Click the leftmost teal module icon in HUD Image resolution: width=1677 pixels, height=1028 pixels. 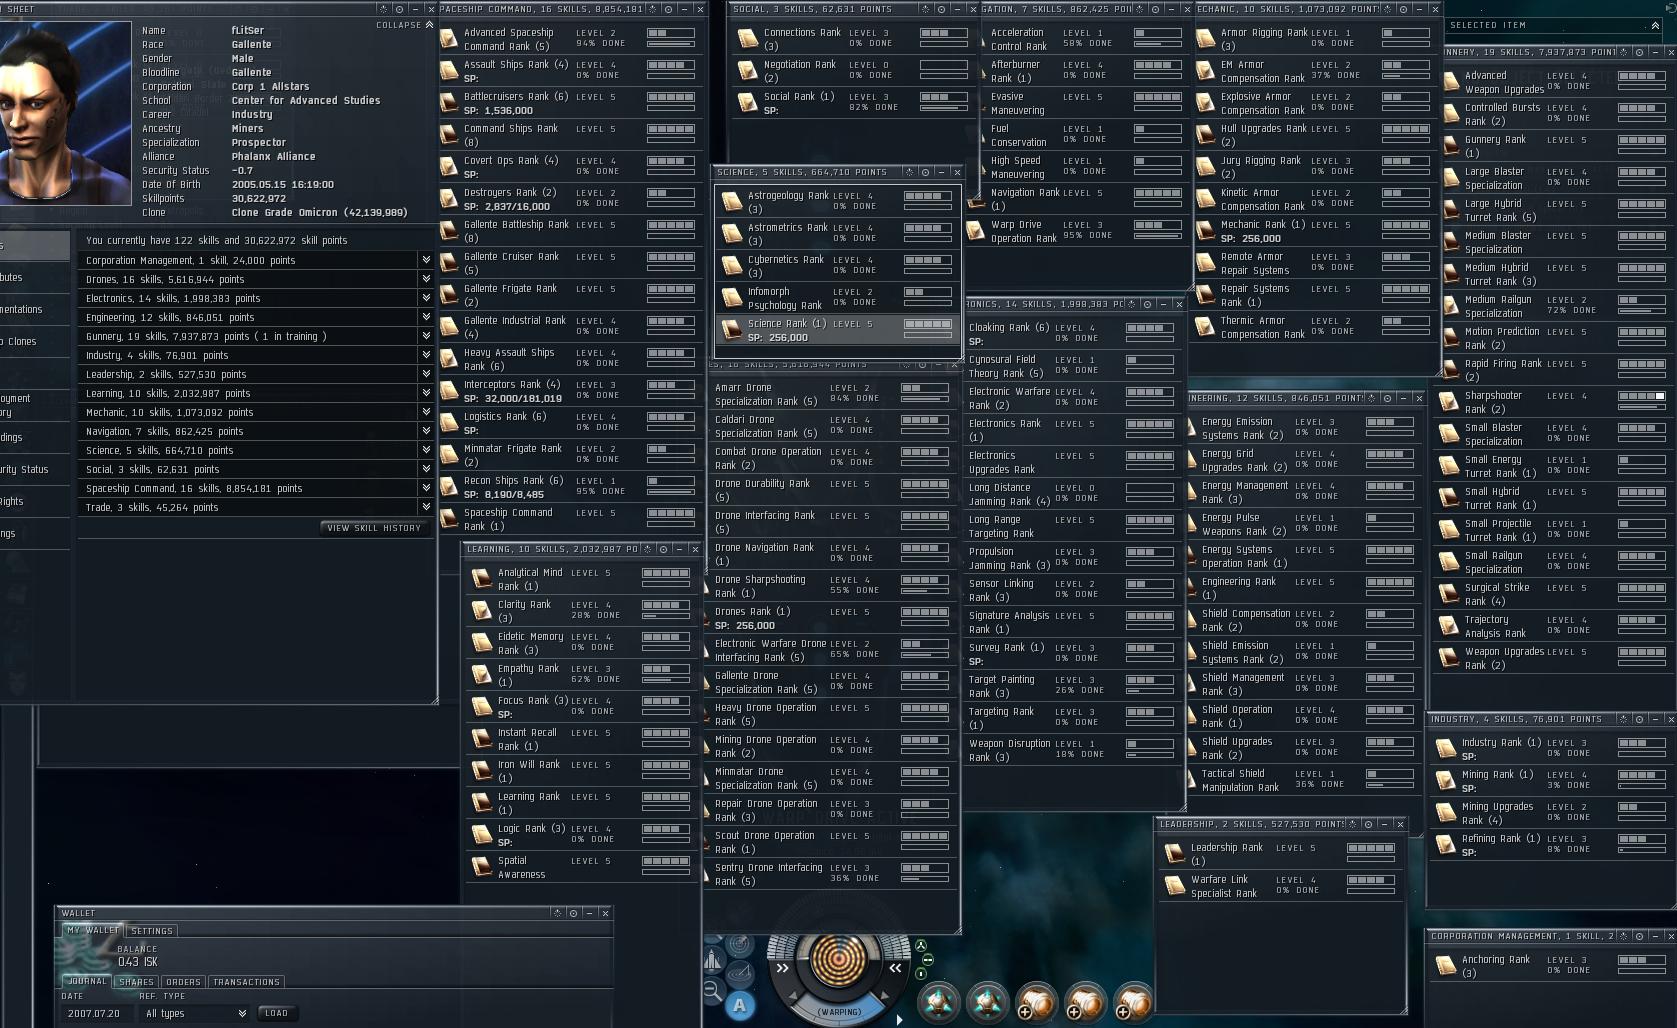(939, 1002)
